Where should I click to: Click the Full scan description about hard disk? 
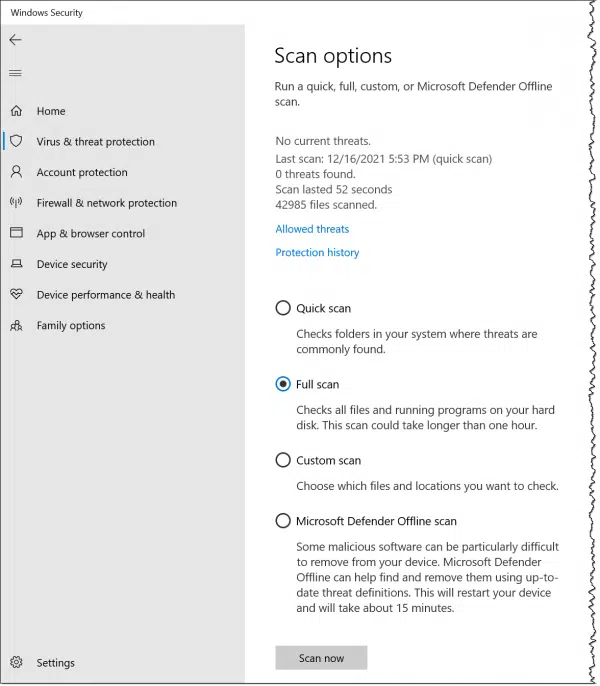pyautogui.click(x=425, y=417)
